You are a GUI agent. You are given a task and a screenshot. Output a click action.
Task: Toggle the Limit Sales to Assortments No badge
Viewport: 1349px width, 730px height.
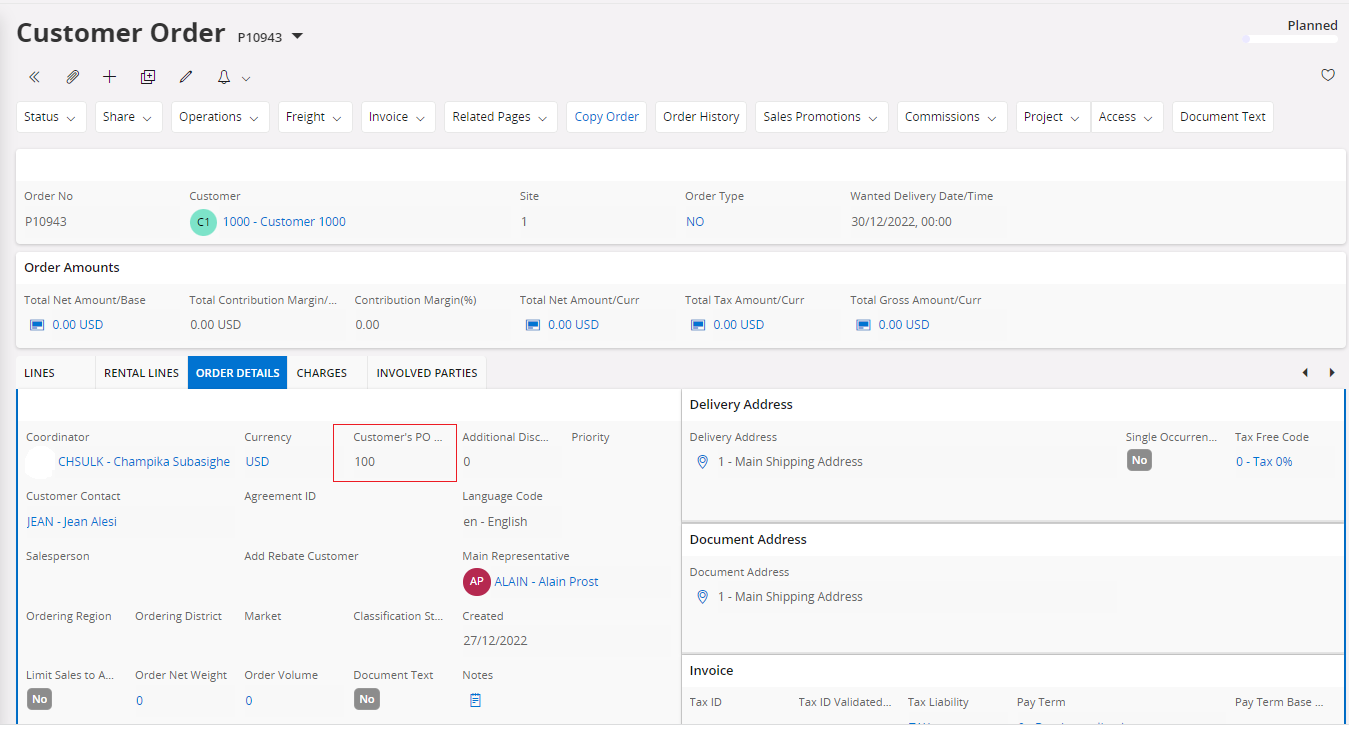pyautogui.click(x=40, y=699)
